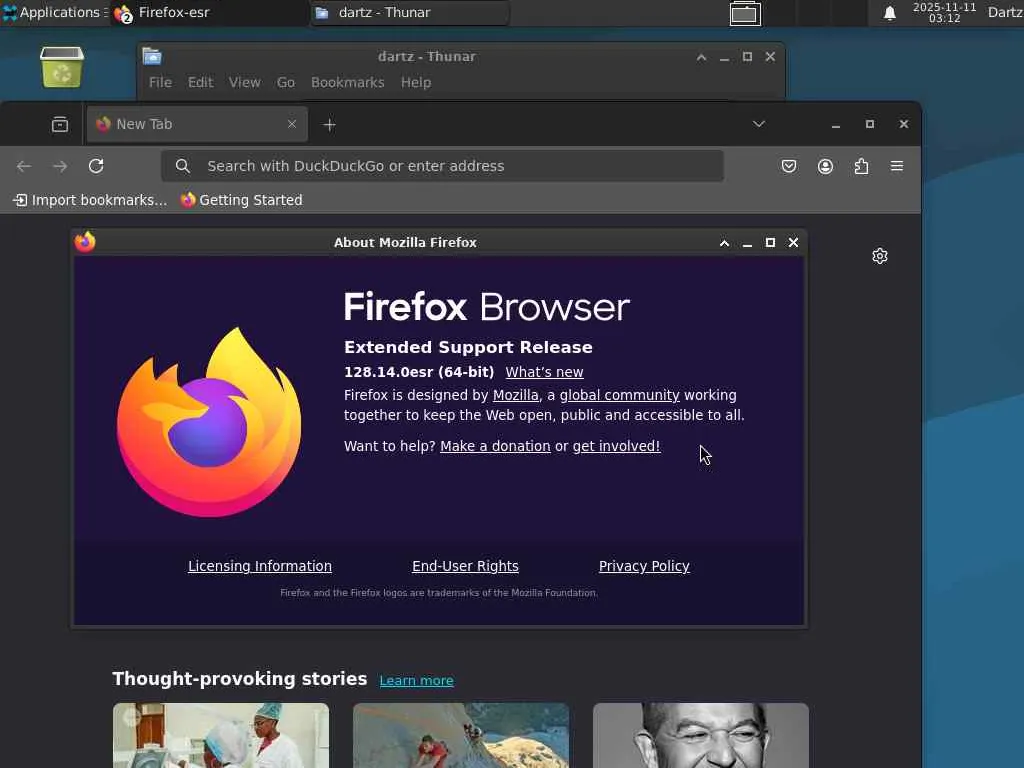1024x768 pixels.
Task: Minimize the Thunar window
Action: click(x=724, y=57)
